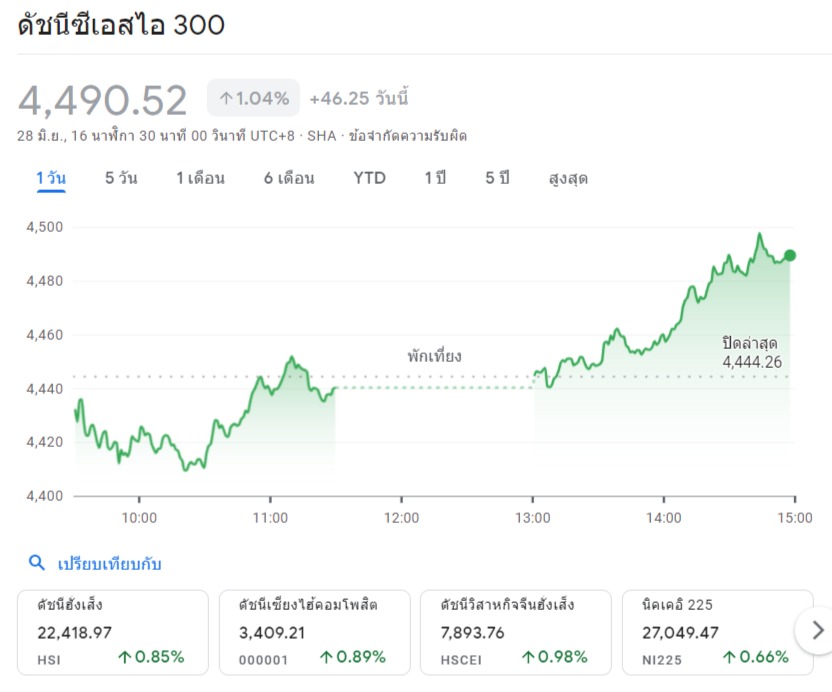Open the ดัชนีฮั่งเส็ง HSI card
The image size is (832, 692).
pos(112,631)
